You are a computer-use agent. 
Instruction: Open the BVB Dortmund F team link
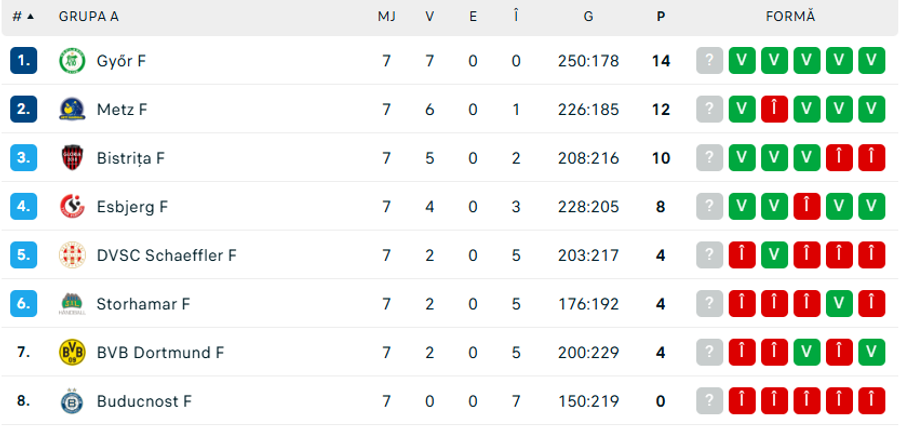click(x=160, y=352)
